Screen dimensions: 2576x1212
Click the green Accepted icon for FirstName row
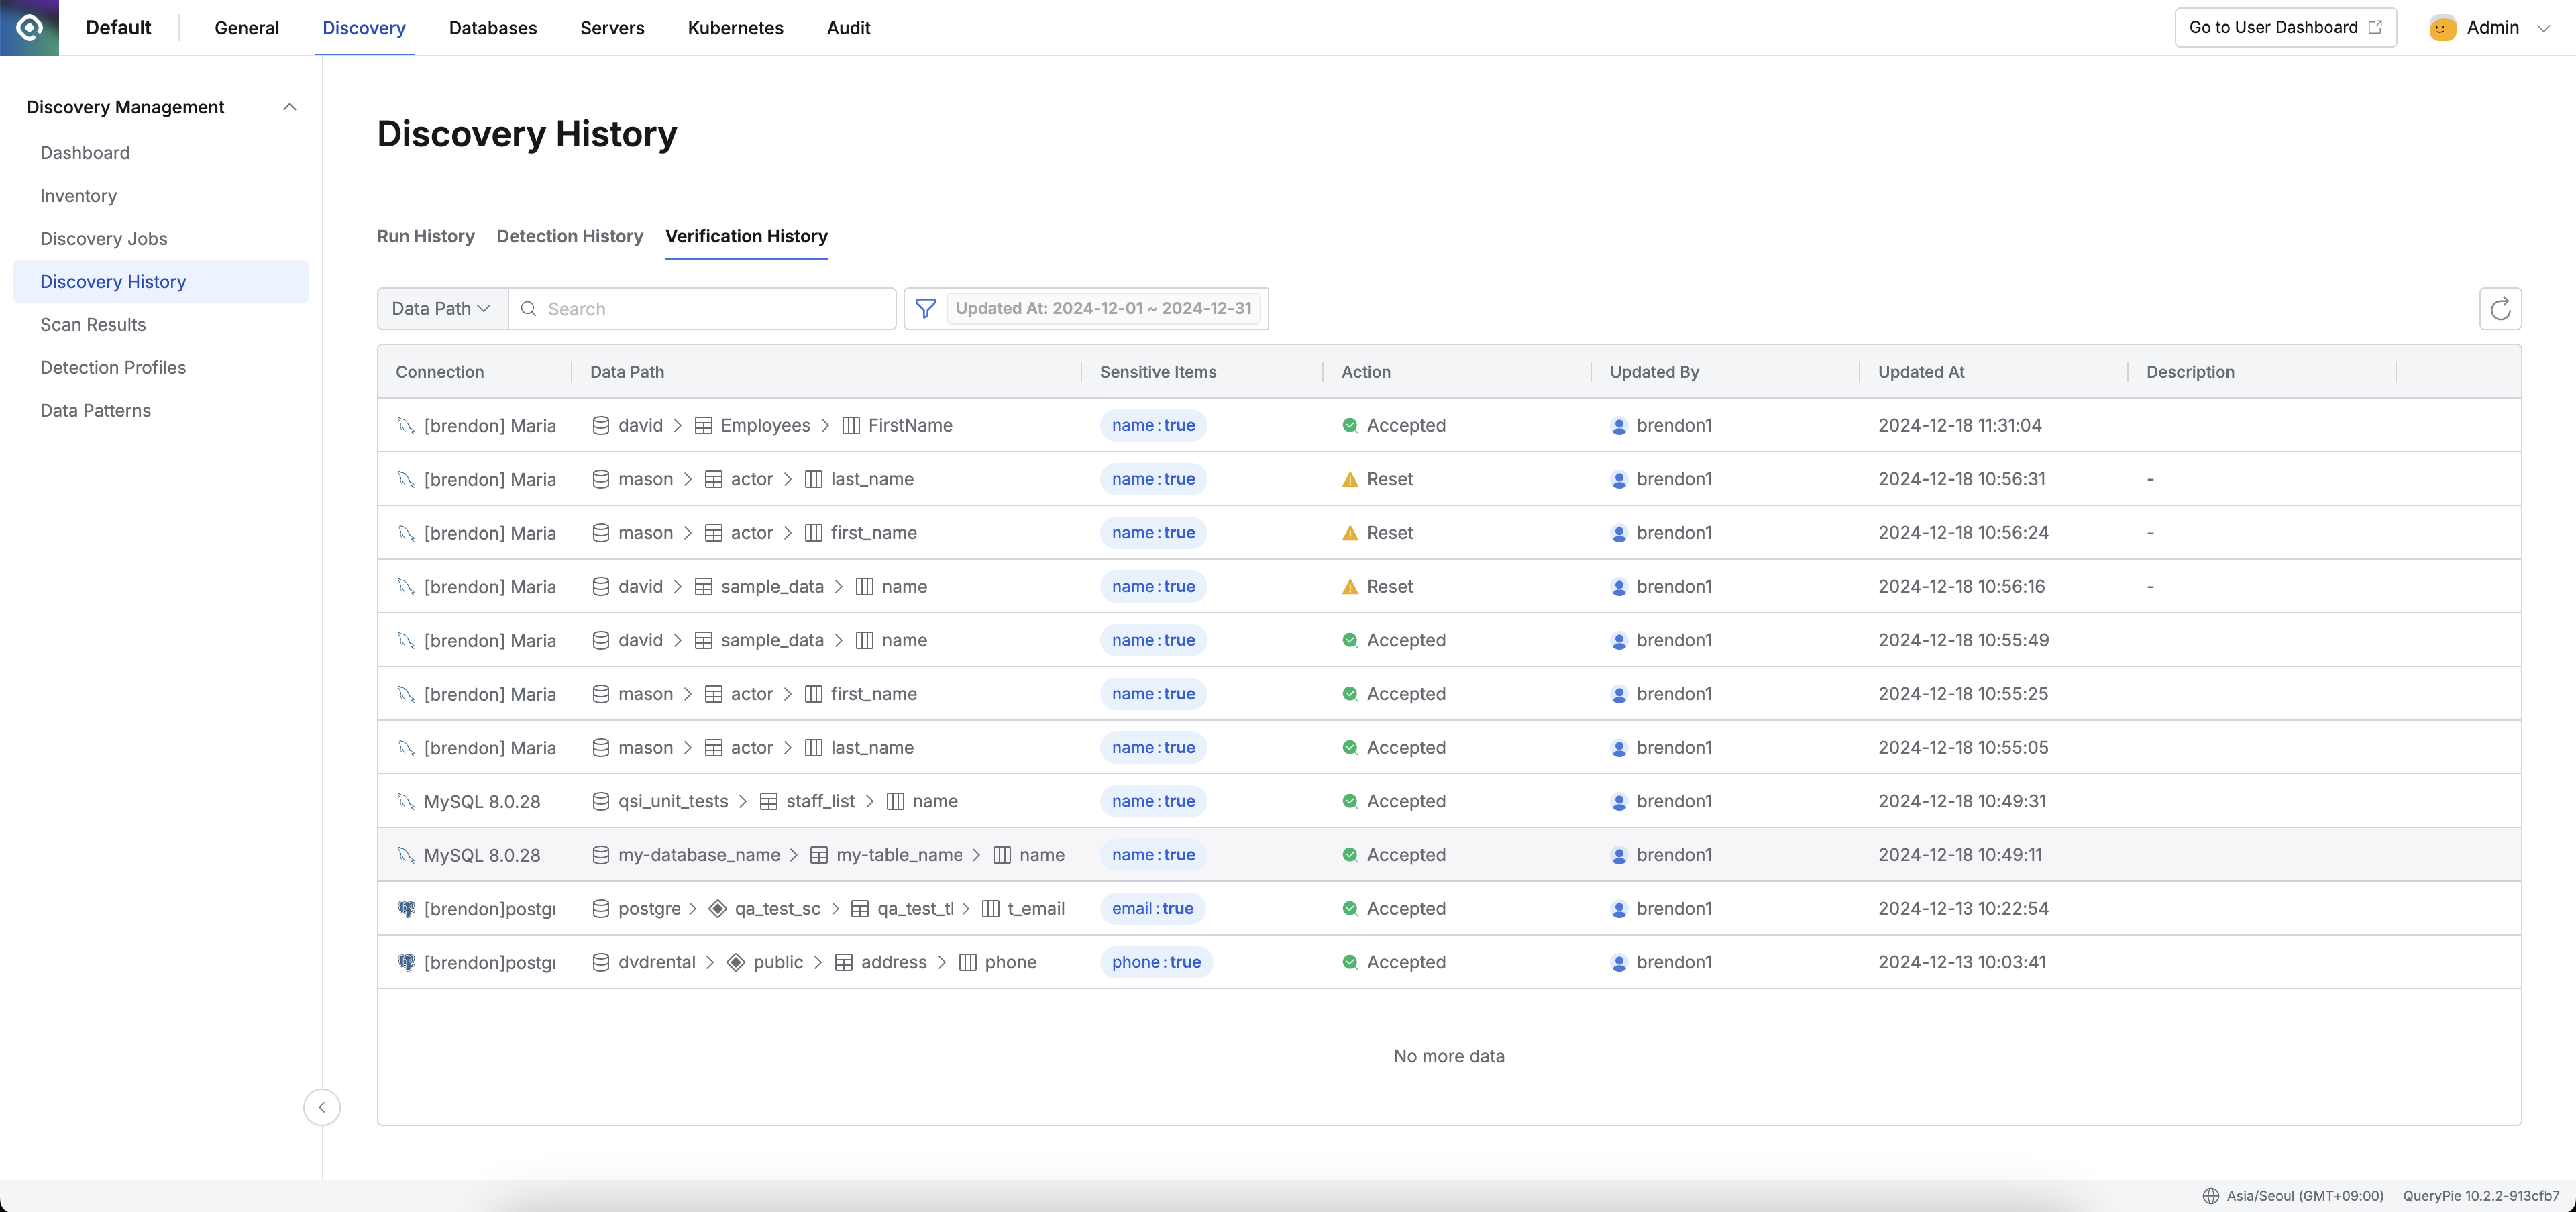pyautogui.click(x=1349, y=426)
